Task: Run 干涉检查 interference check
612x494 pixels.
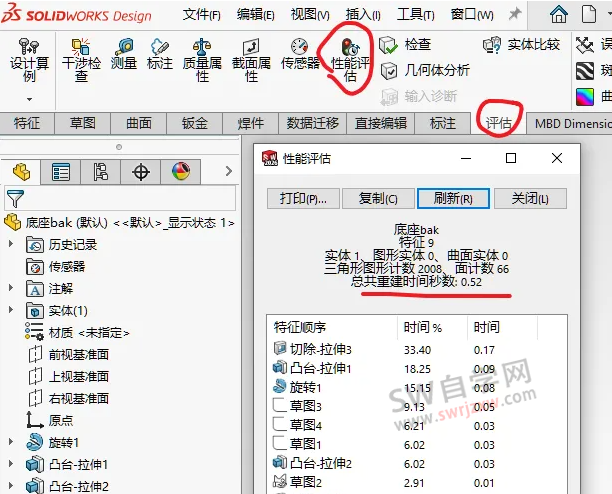Action: 81,60
